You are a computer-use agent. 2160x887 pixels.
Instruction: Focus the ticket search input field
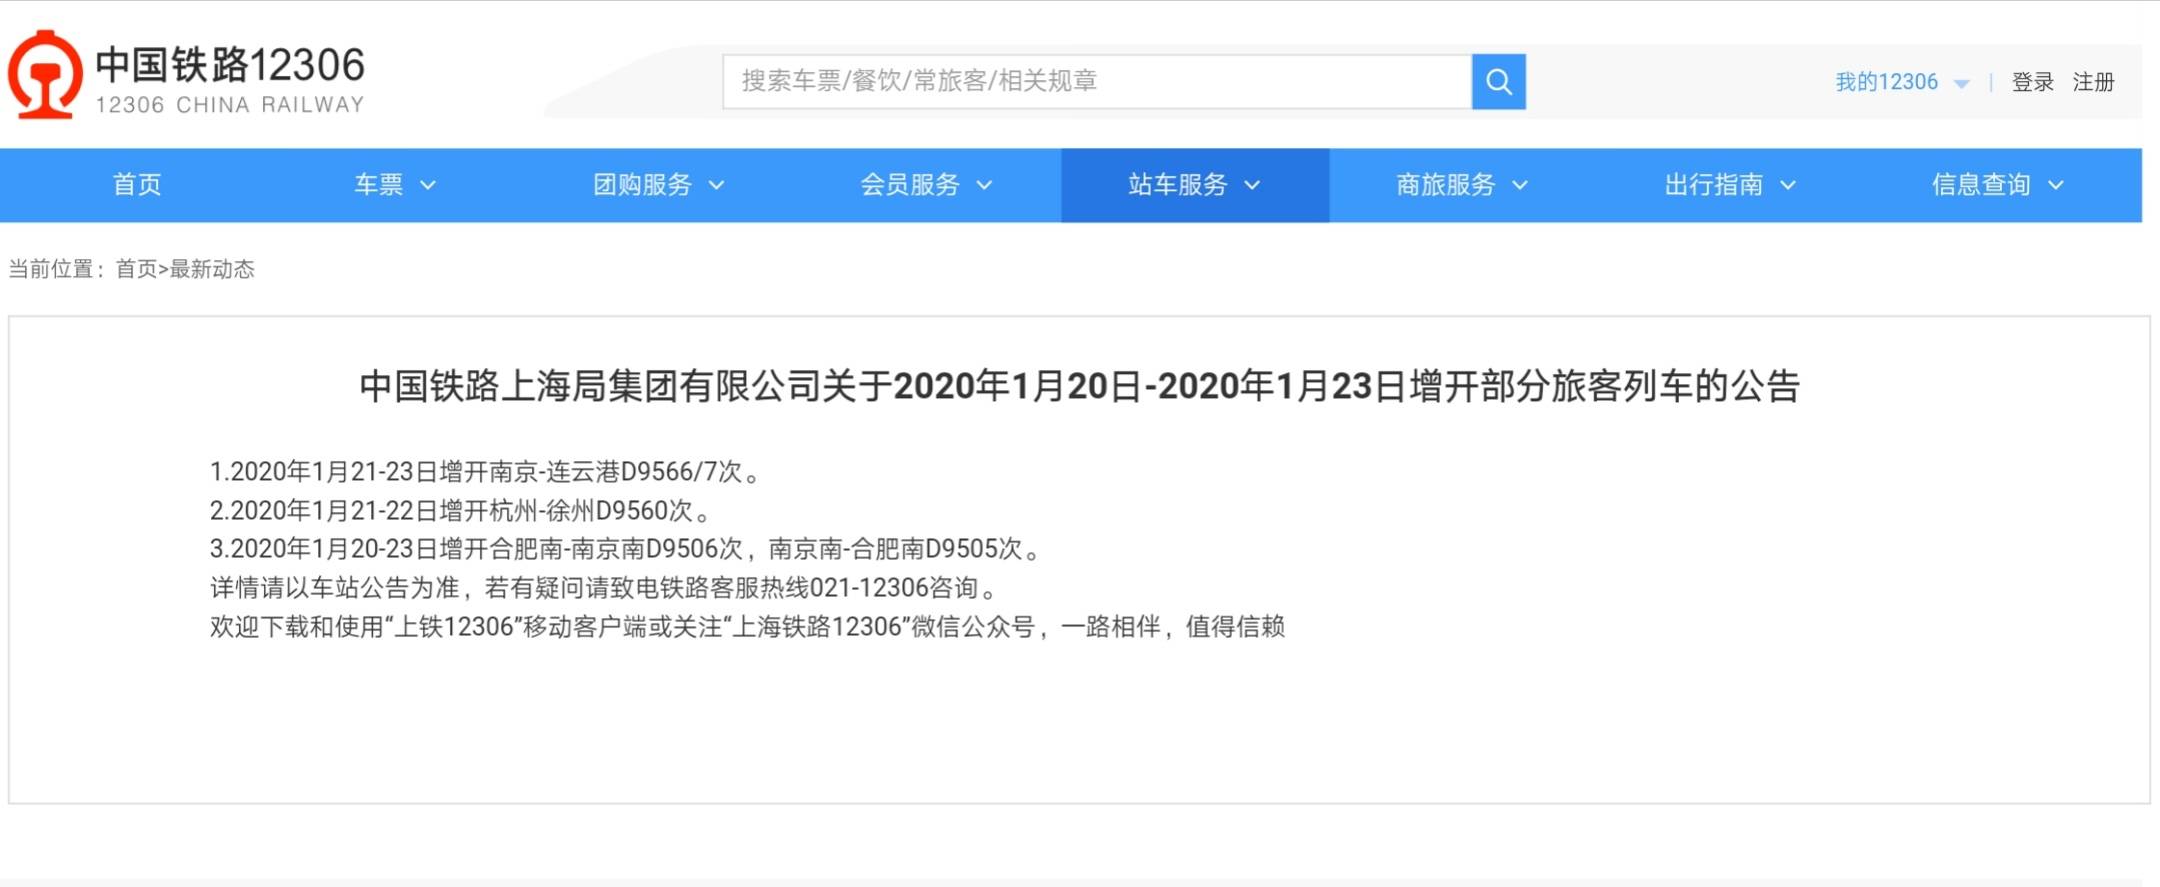1097,81
